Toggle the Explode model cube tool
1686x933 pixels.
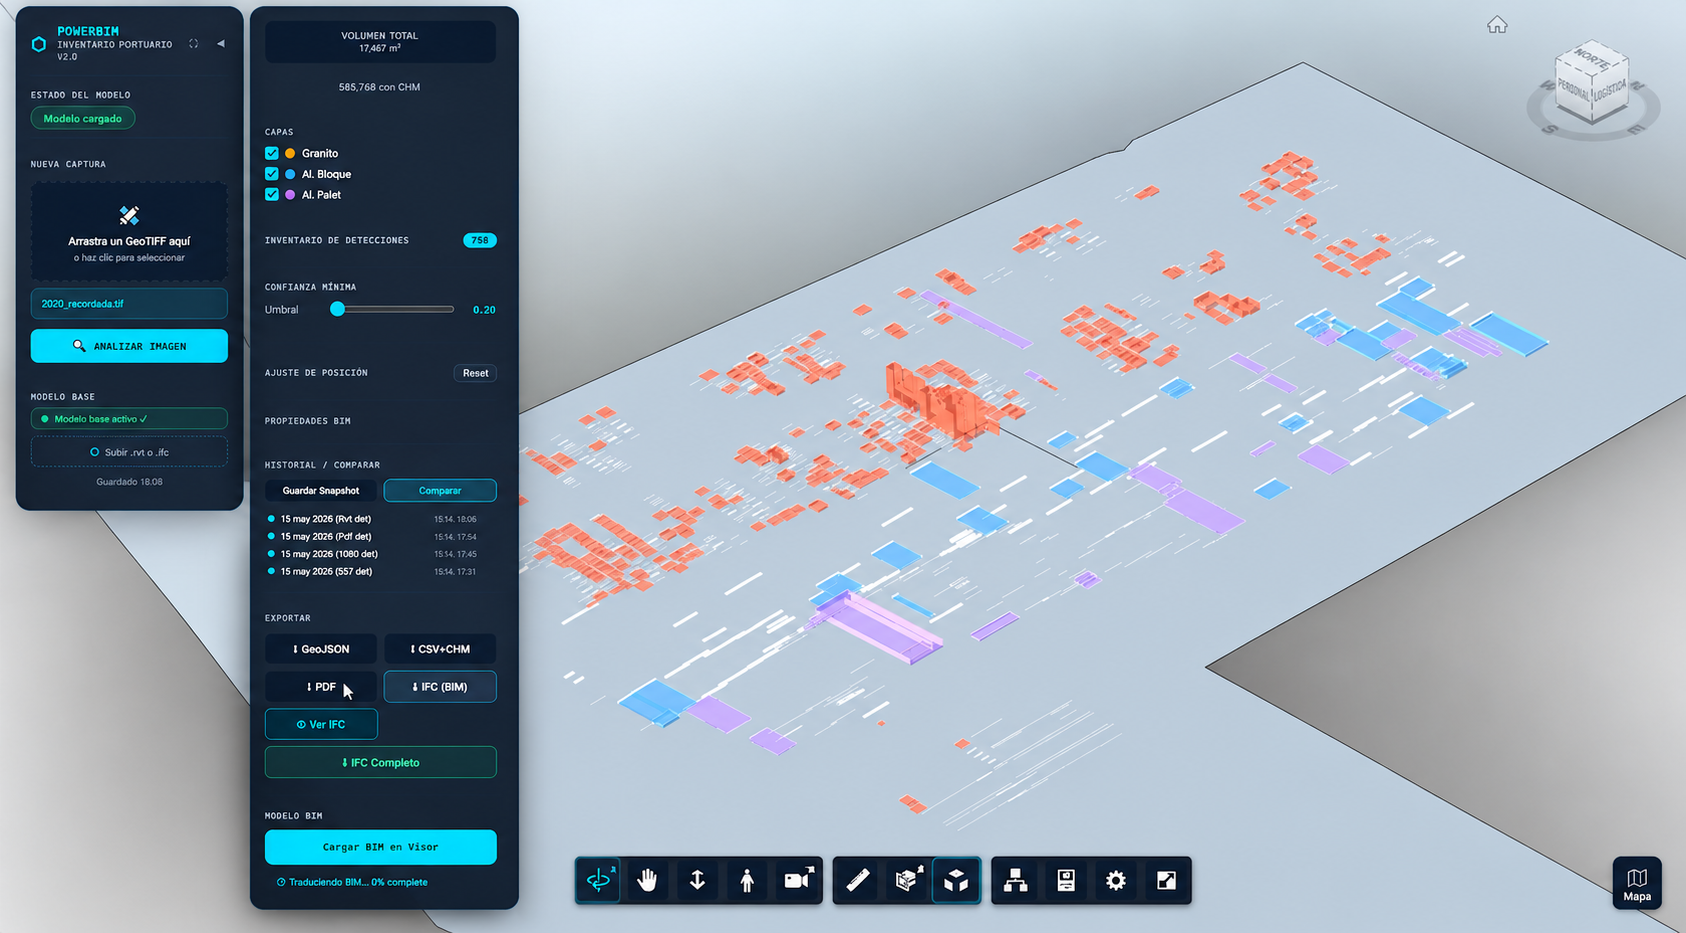956,880
